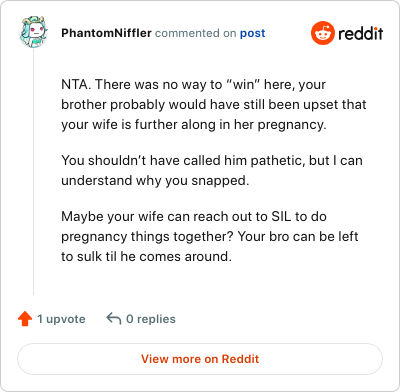Click the reddit wordmark text
The height and width of the screenshot is (392, 400).
361,33
